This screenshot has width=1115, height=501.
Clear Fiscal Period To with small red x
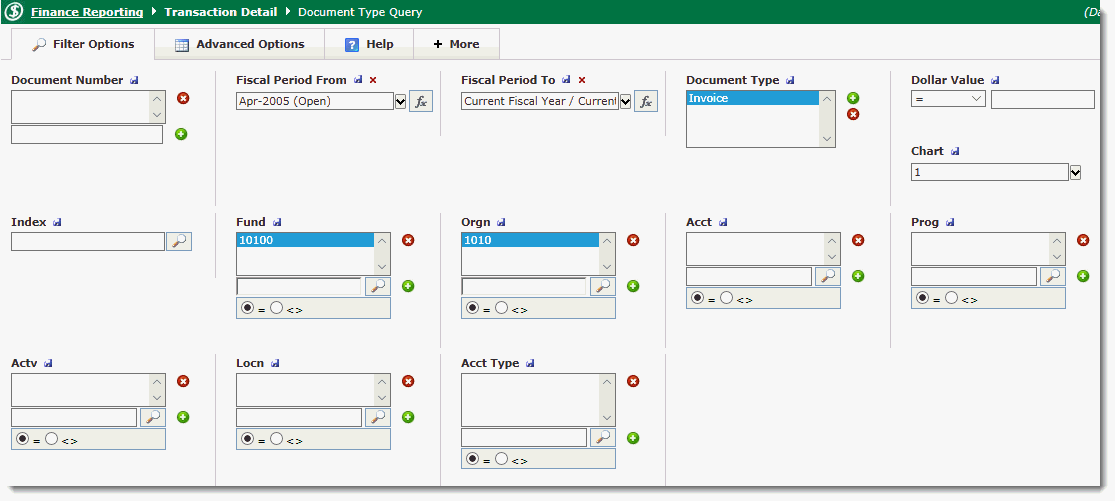[x=582, y=80]
